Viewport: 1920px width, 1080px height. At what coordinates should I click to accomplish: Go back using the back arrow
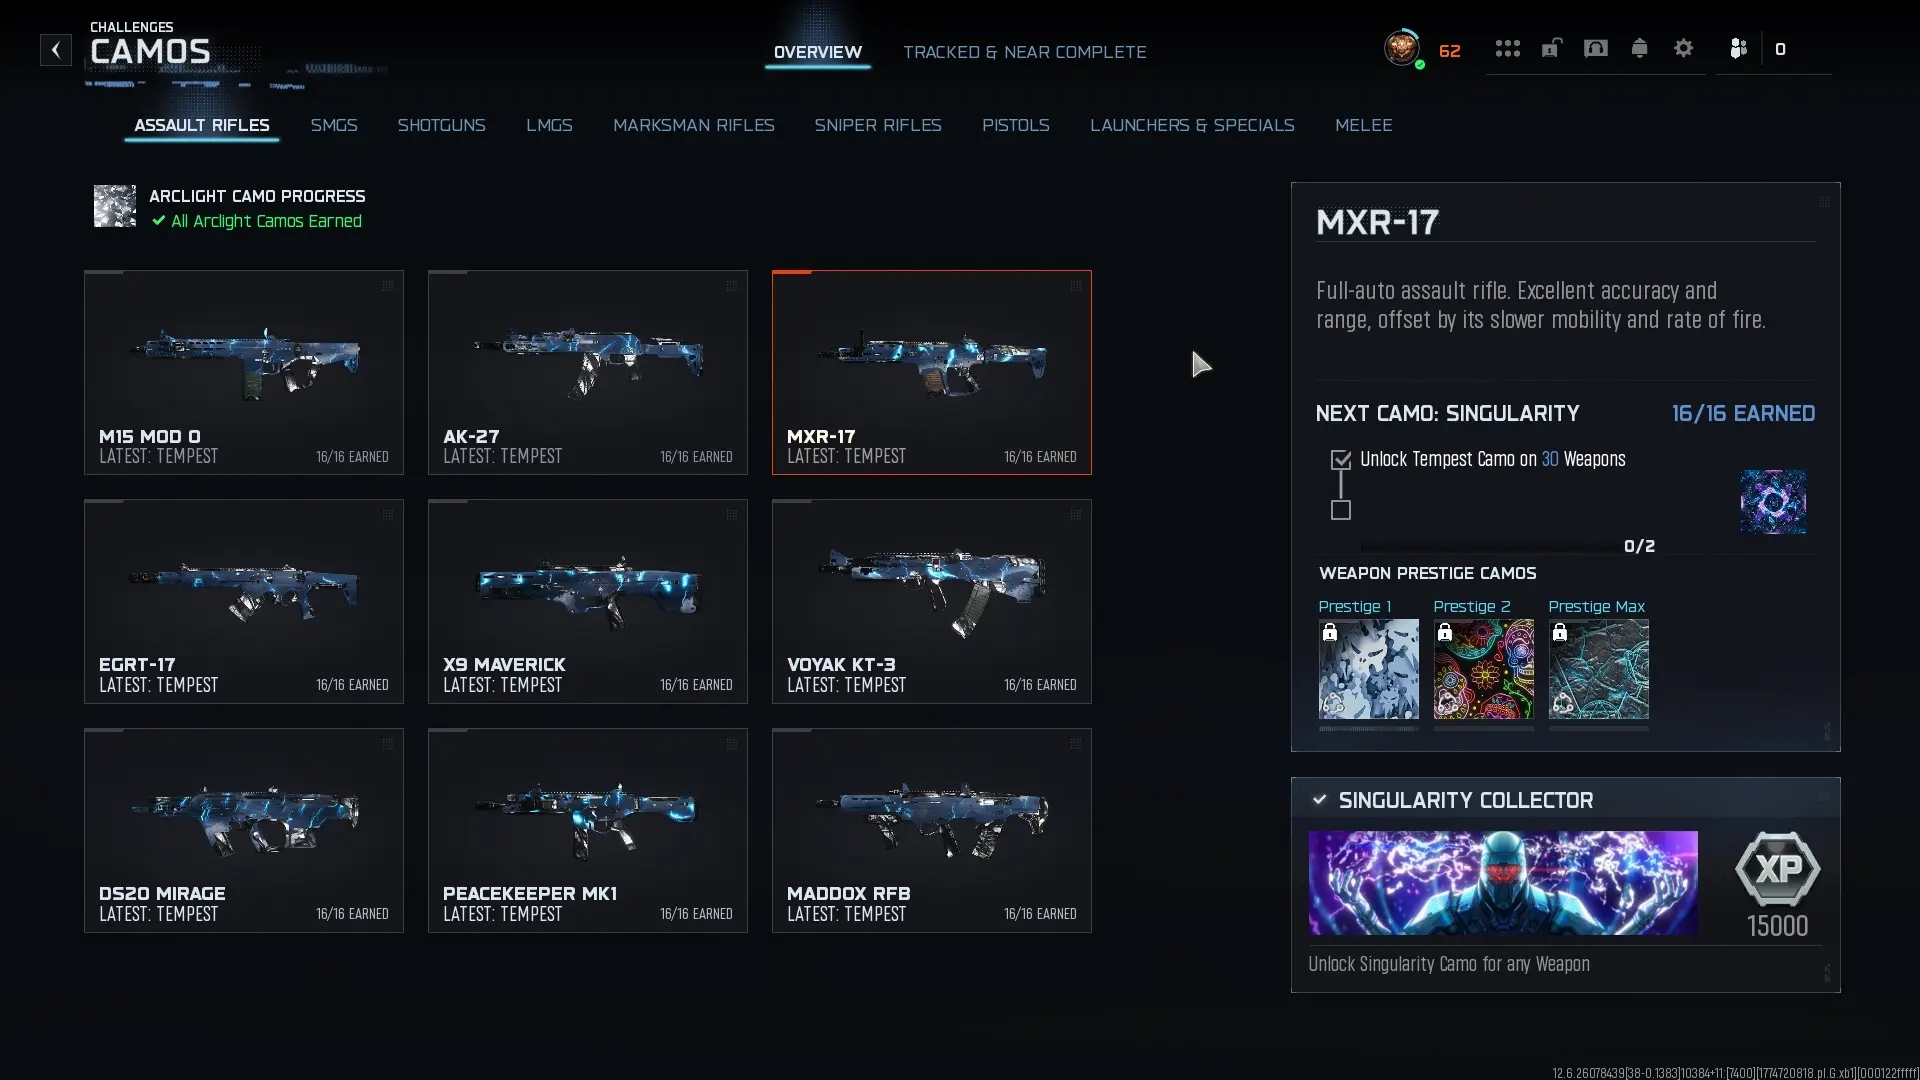click(56, 50)
